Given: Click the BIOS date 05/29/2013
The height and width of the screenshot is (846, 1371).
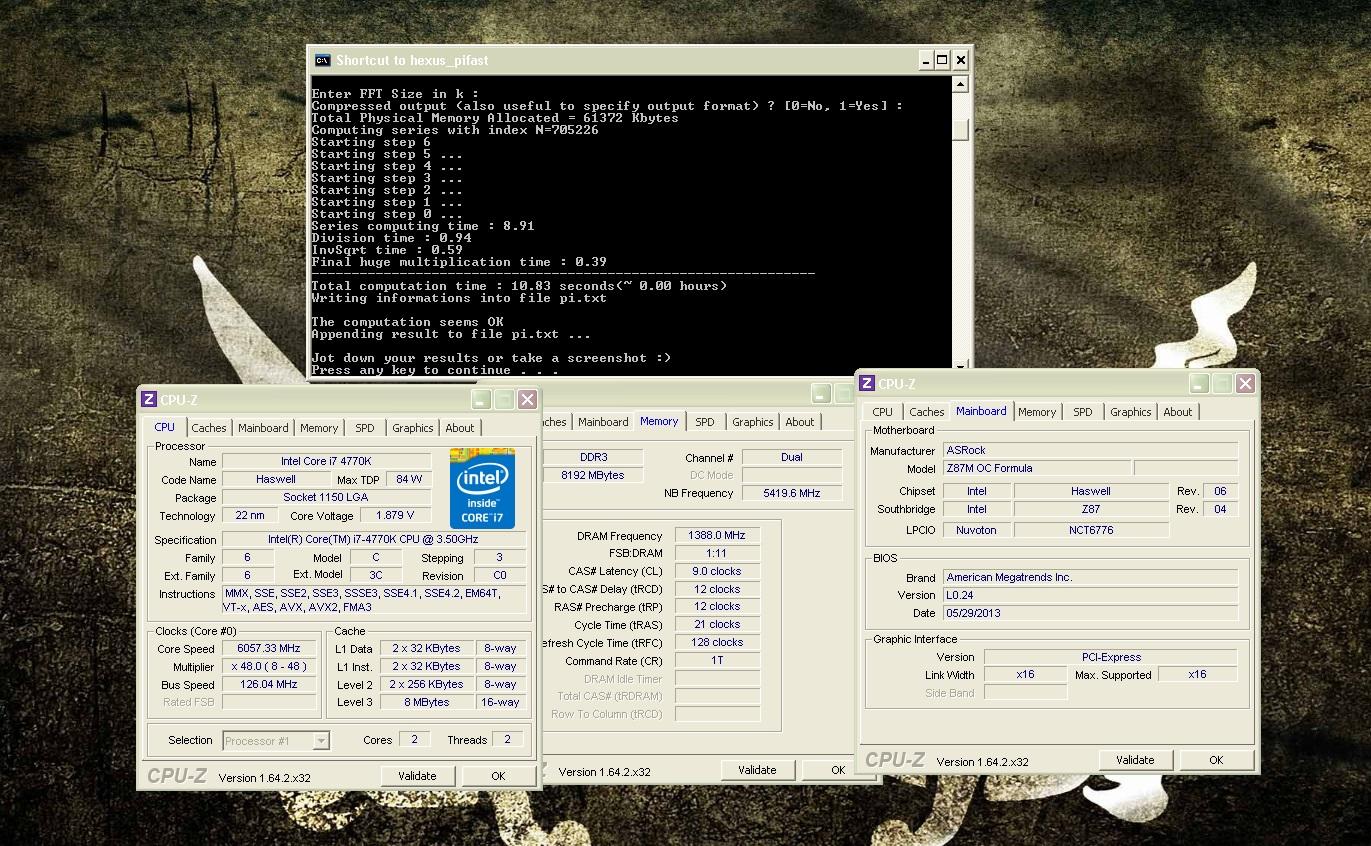Looking at the screenshot, I should [1090, 613].
